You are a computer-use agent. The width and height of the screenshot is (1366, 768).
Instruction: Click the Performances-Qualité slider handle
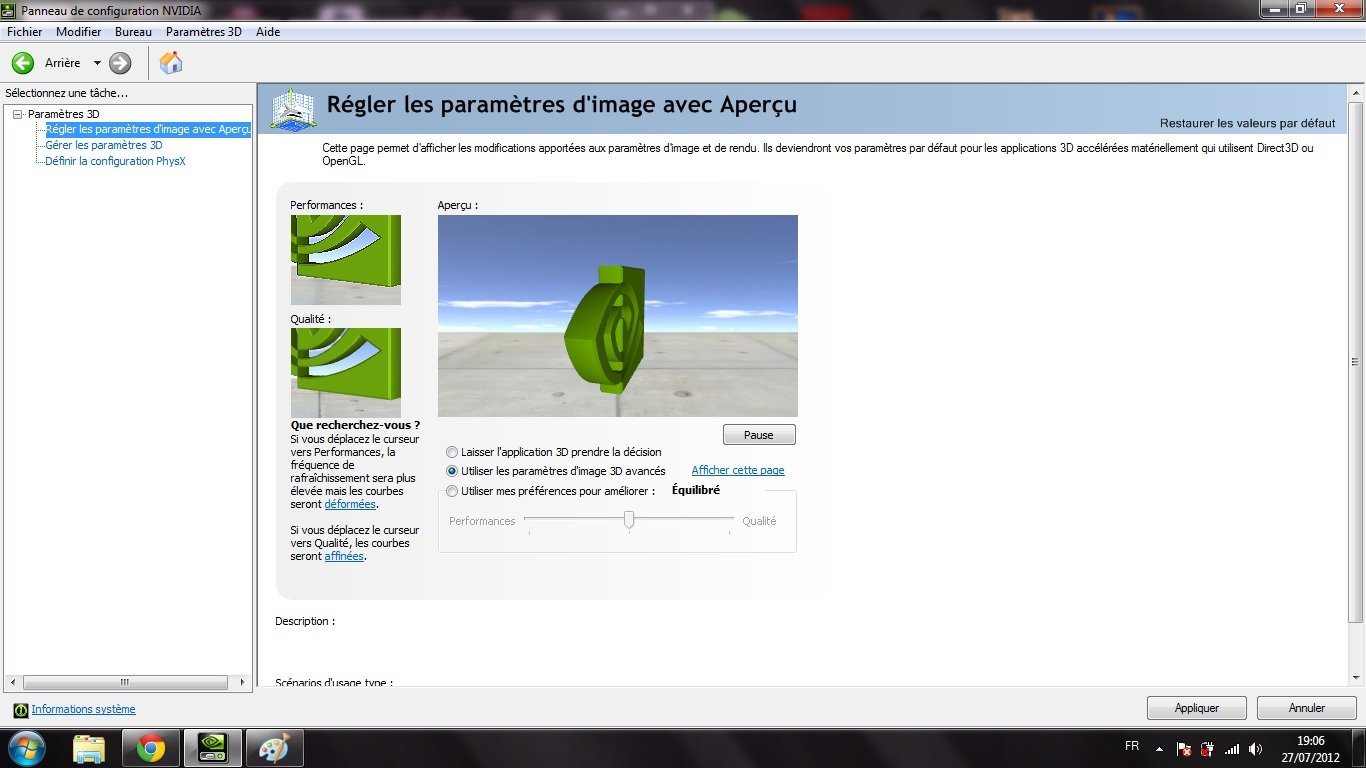(629, 520)
